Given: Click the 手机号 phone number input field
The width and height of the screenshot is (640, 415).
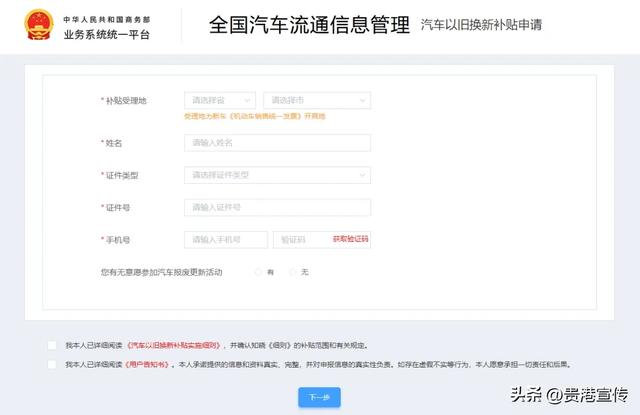Looking at the screenshot, I should pyautogui.click(x=226, y=240).
